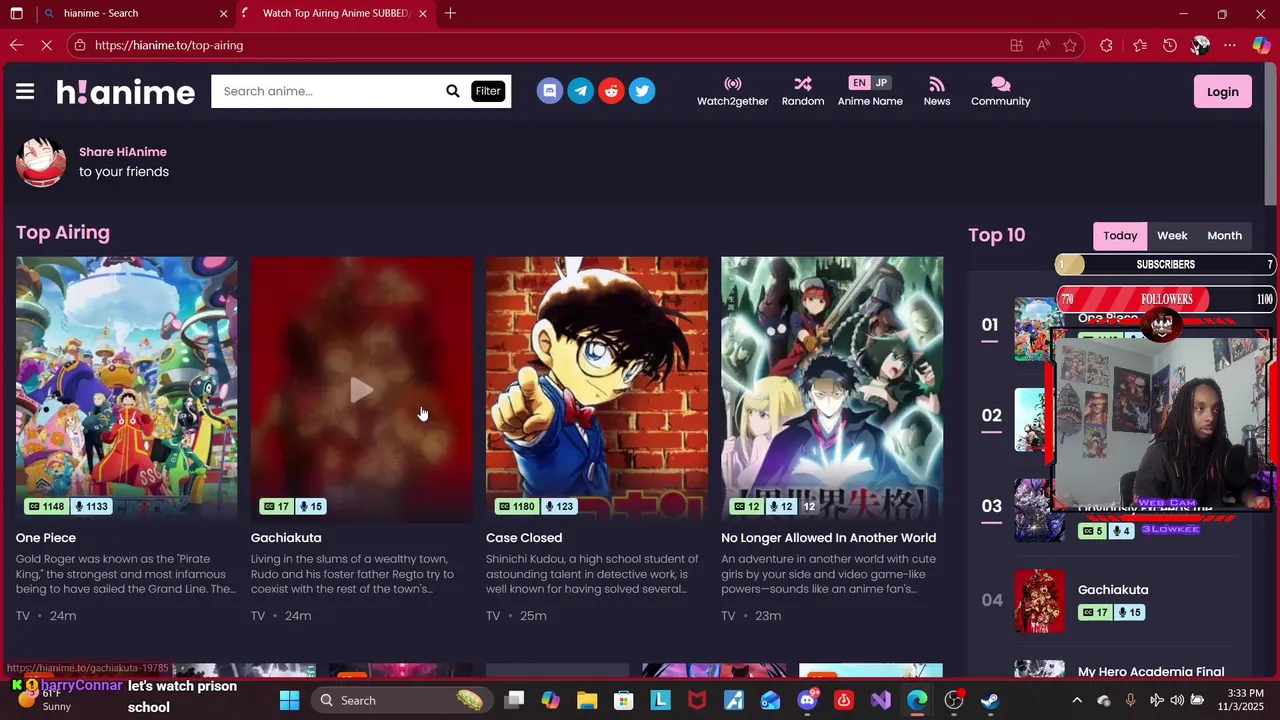Open the browser profile avatar
This screenshot has width=1280, height=720.
tap(1200, 45)
